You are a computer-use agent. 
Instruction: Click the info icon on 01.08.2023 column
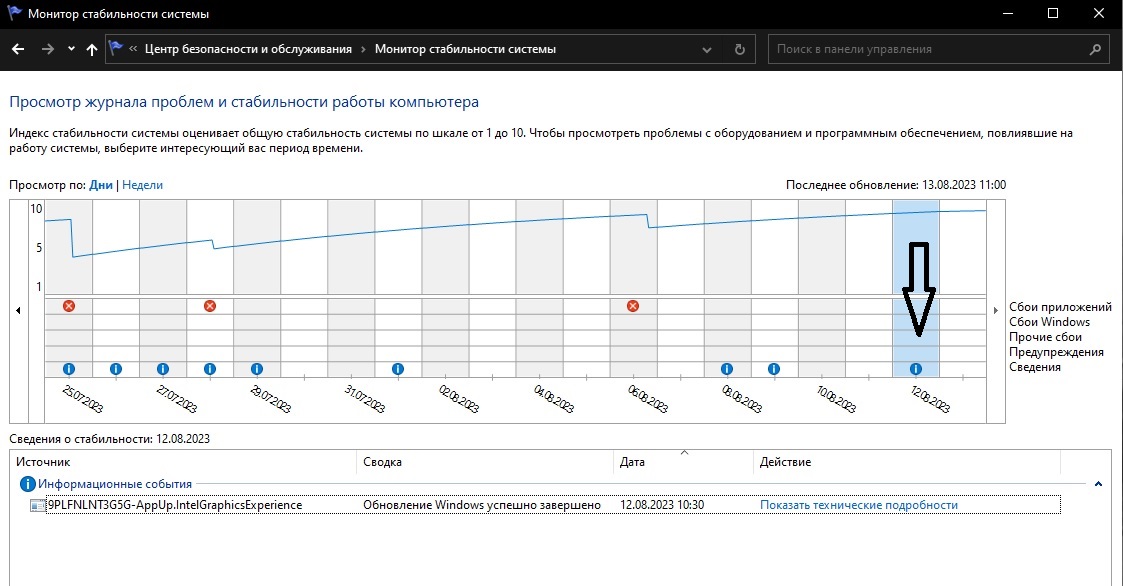pos(398,369)
